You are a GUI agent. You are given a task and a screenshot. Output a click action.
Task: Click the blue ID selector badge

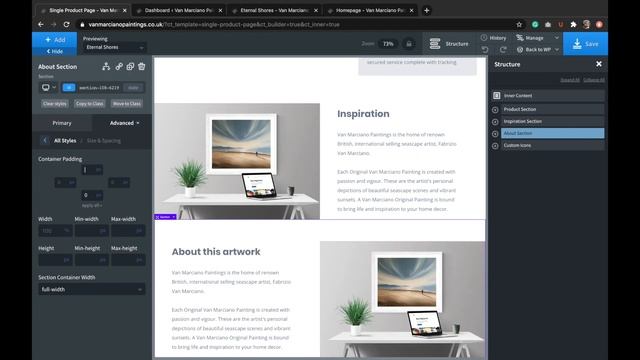pos(69,87)
